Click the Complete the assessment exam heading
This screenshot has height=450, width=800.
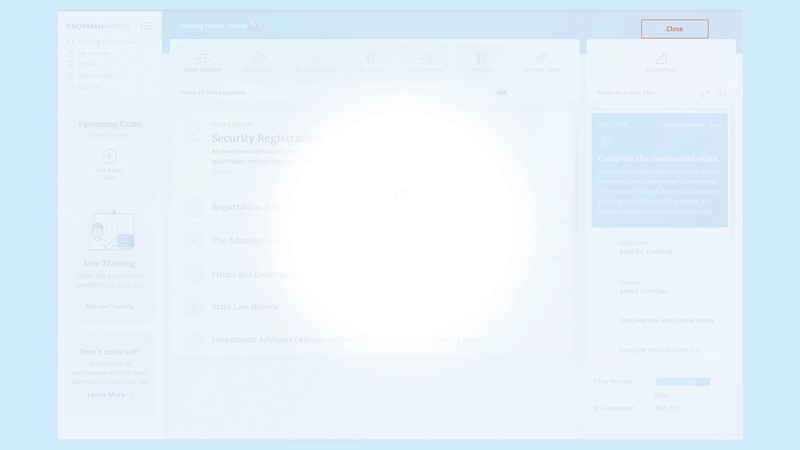click(659, 159)
